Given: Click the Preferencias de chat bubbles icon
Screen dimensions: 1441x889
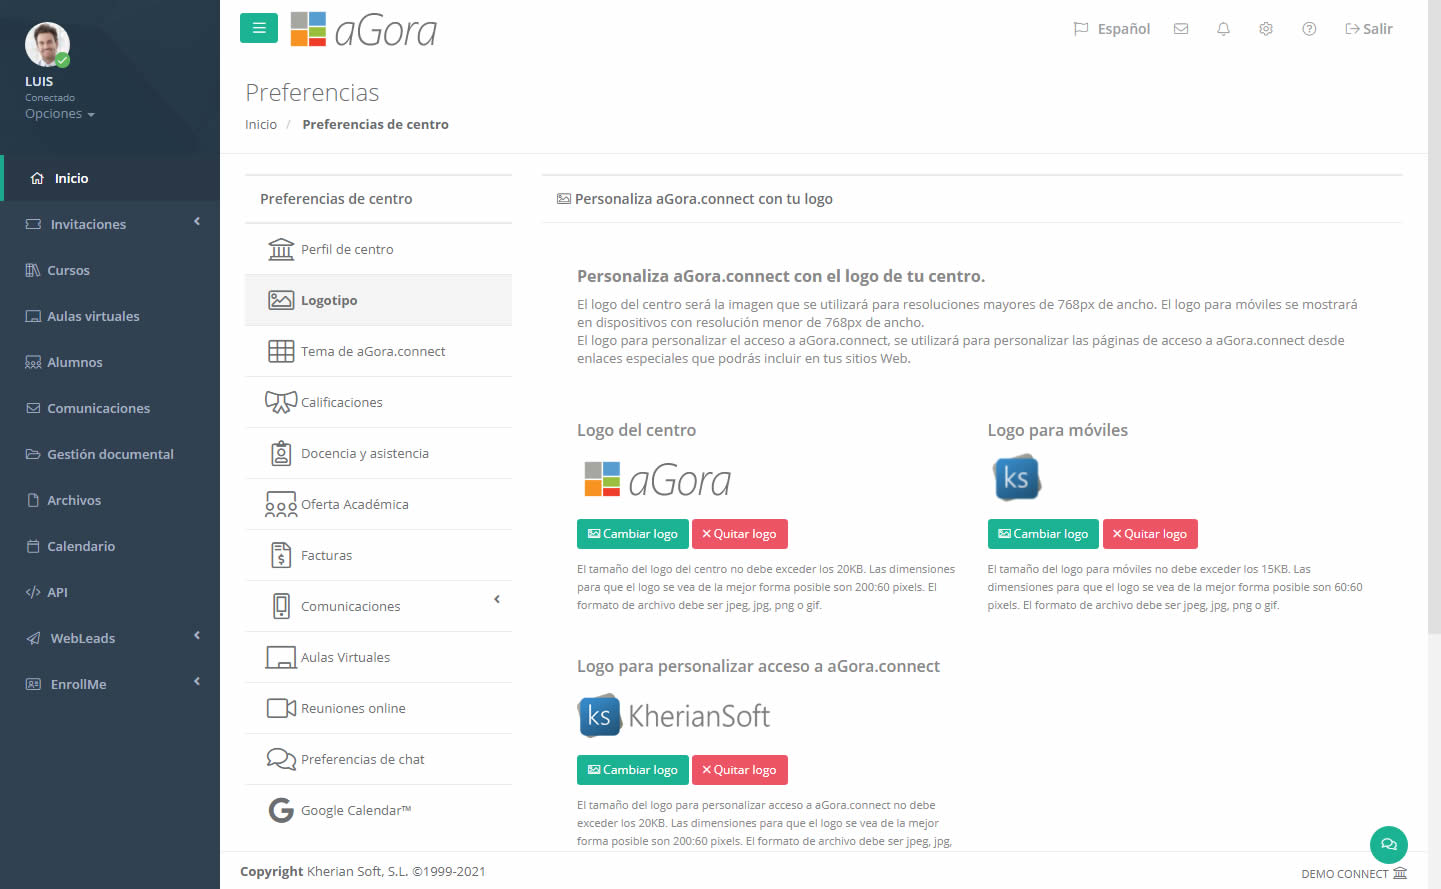Looking at the screenshot, I should (281, 759).
